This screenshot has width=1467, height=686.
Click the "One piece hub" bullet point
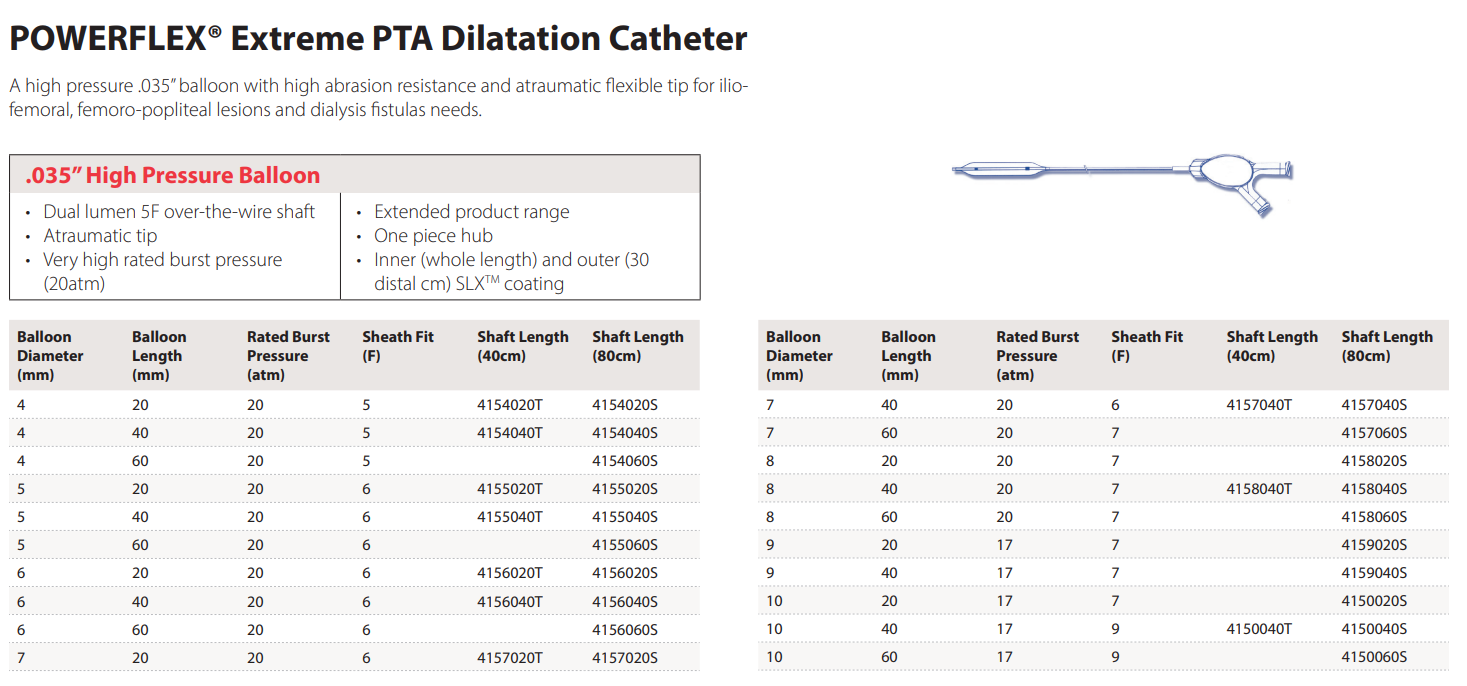[433, 236]
